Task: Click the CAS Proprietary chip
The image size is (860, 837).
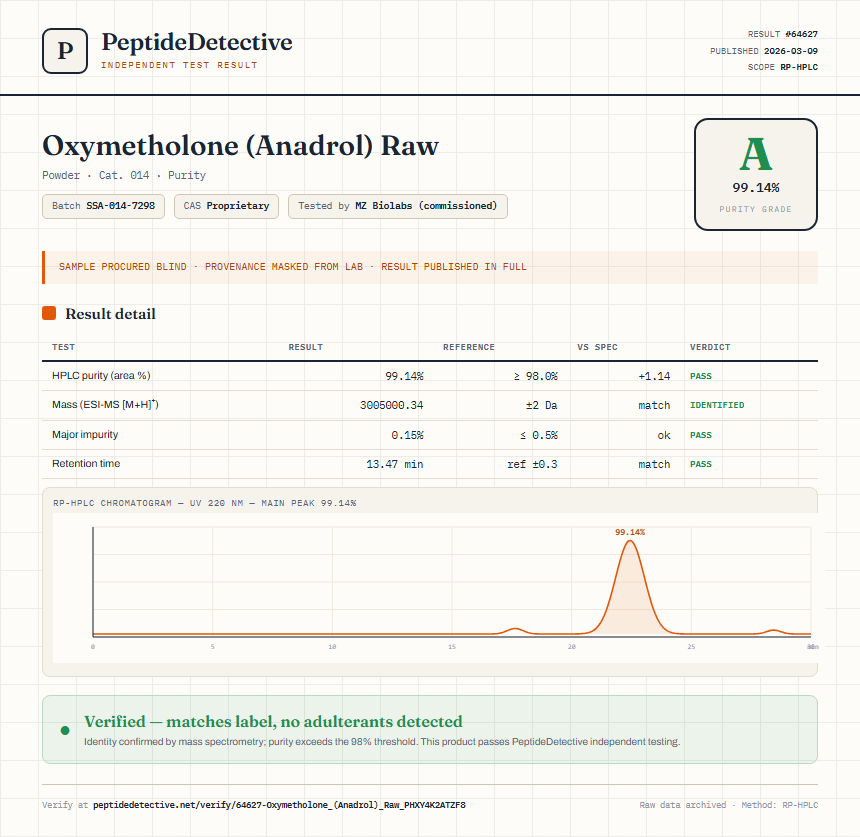Action: pyautogui.click(x=227, y=206)
